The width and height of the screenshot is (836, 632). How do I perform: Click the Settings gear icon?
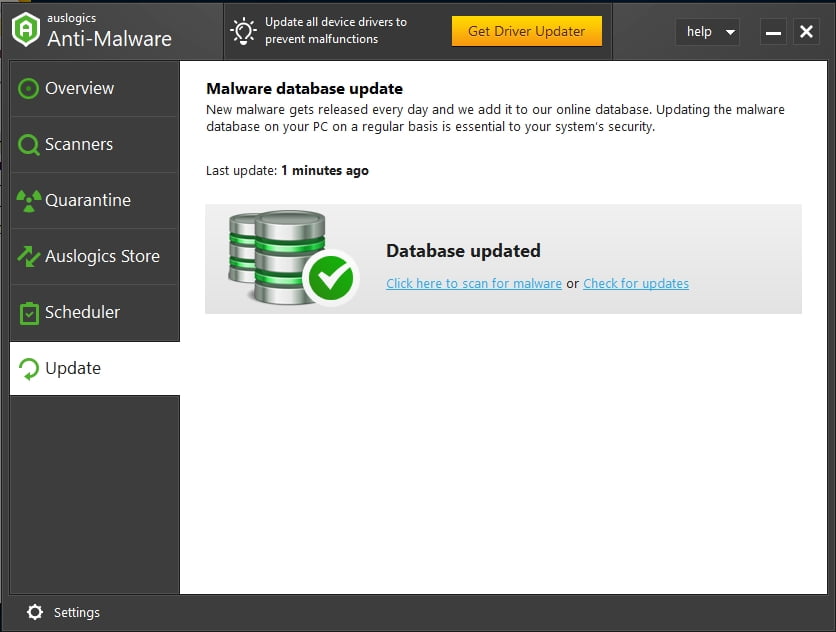[x=35, y=612]
